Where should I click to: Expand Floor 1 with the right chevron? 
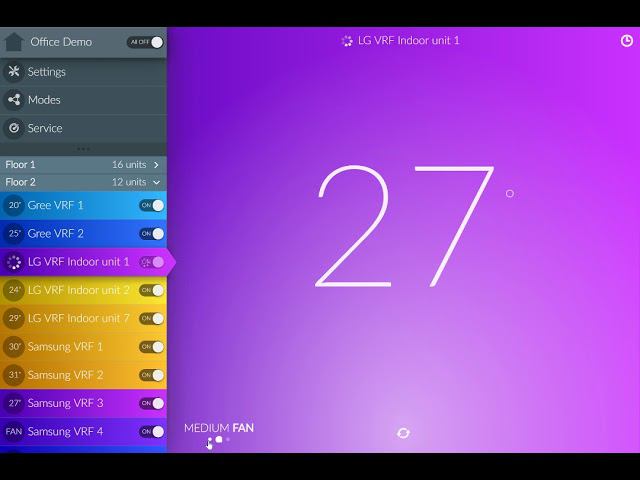pyautogui.click(x=156, y=164)
